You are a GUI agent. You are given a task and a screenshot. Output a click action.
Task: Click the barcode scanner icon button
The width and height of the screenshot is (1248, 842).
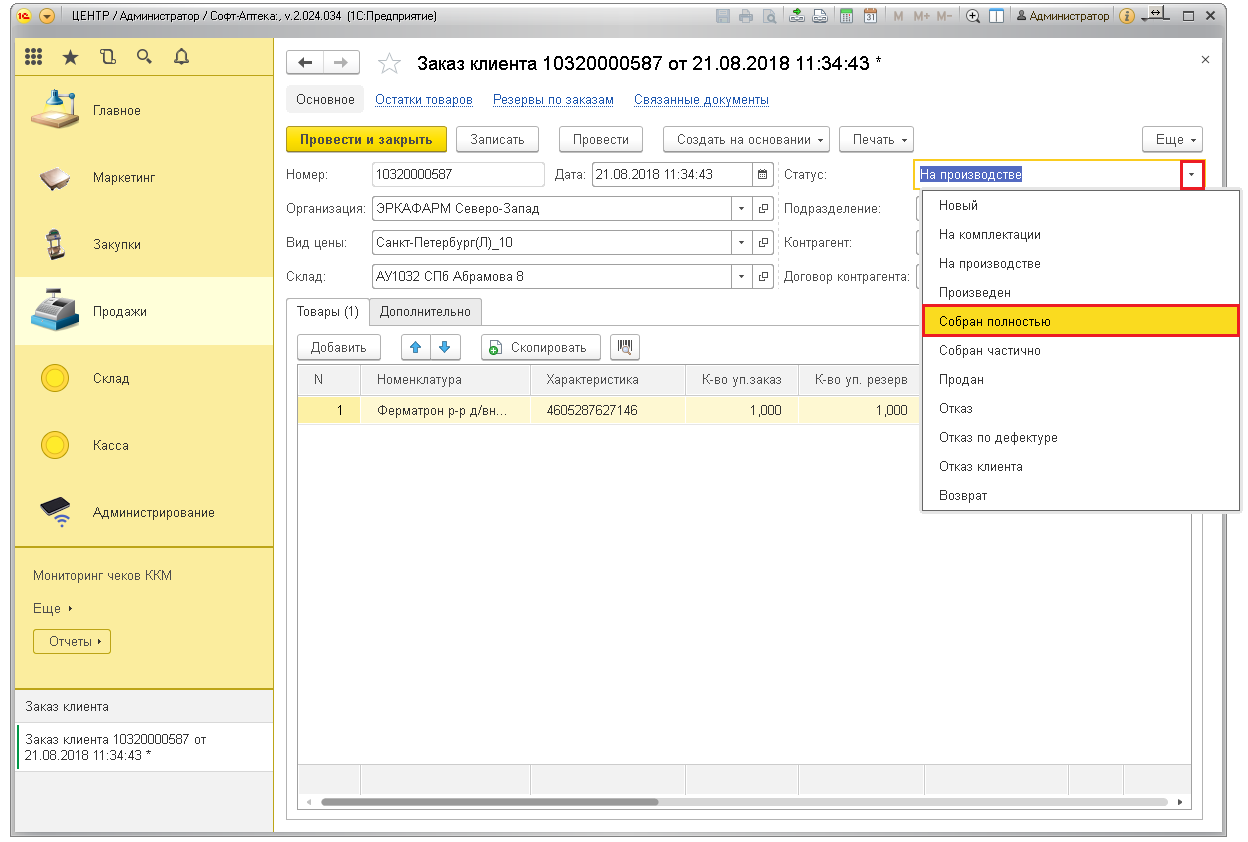pos(624,347)
